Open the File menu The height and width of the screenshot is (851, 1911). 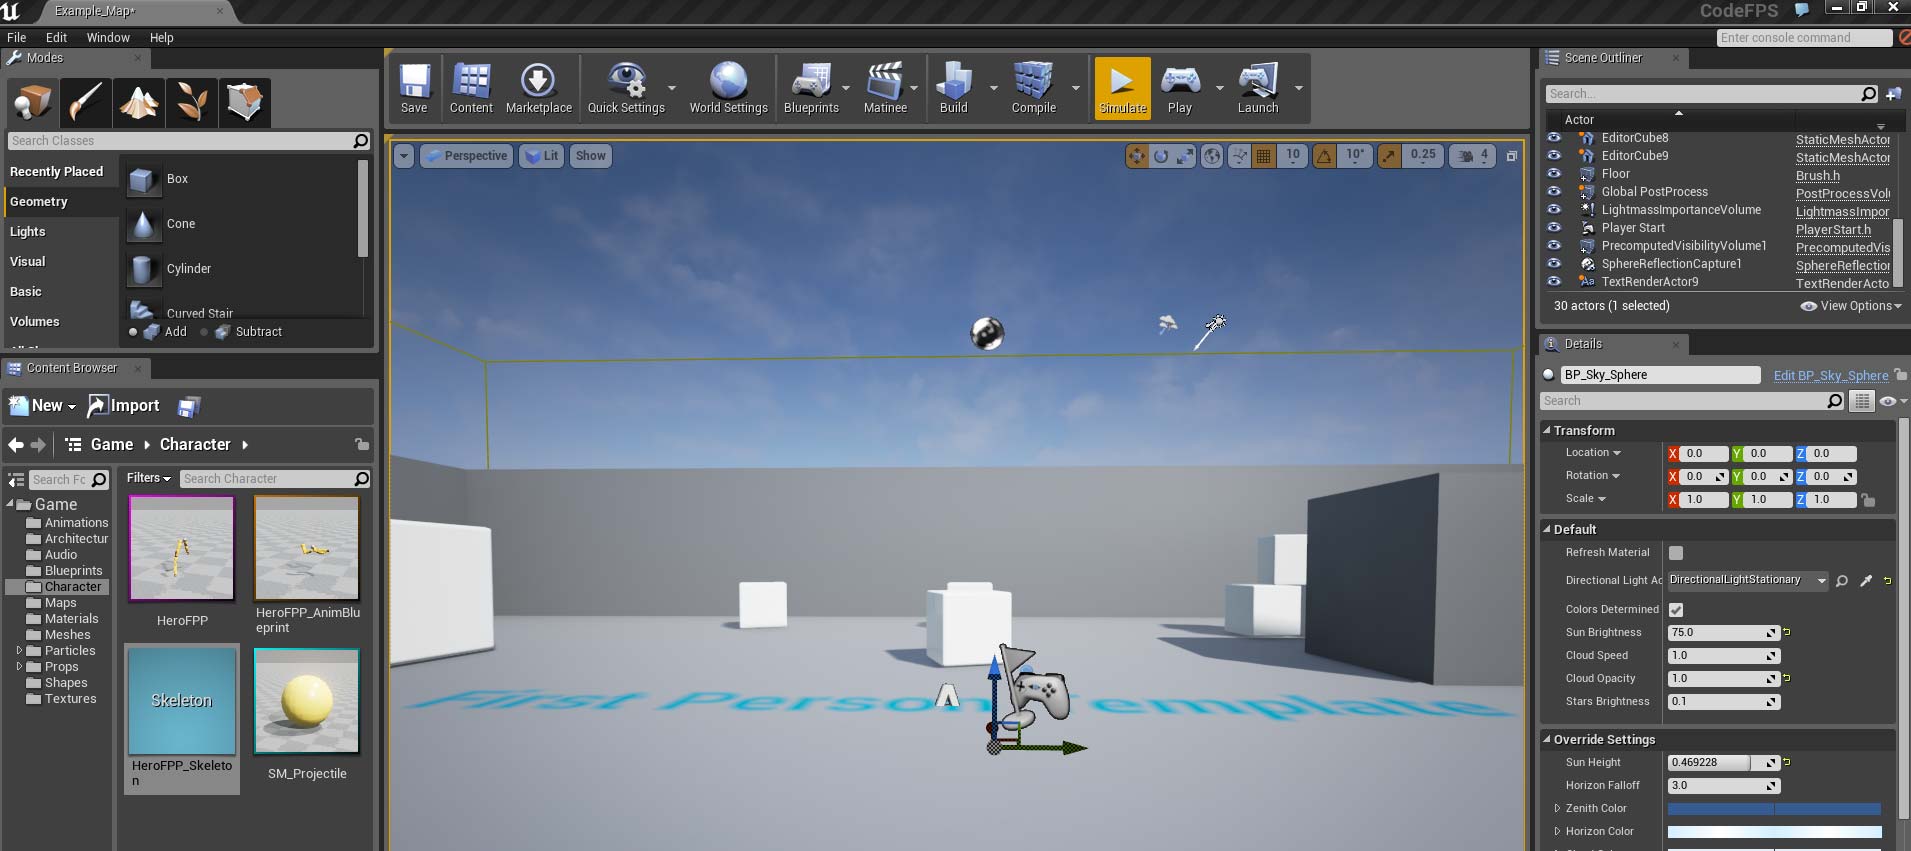coord(17,38)
